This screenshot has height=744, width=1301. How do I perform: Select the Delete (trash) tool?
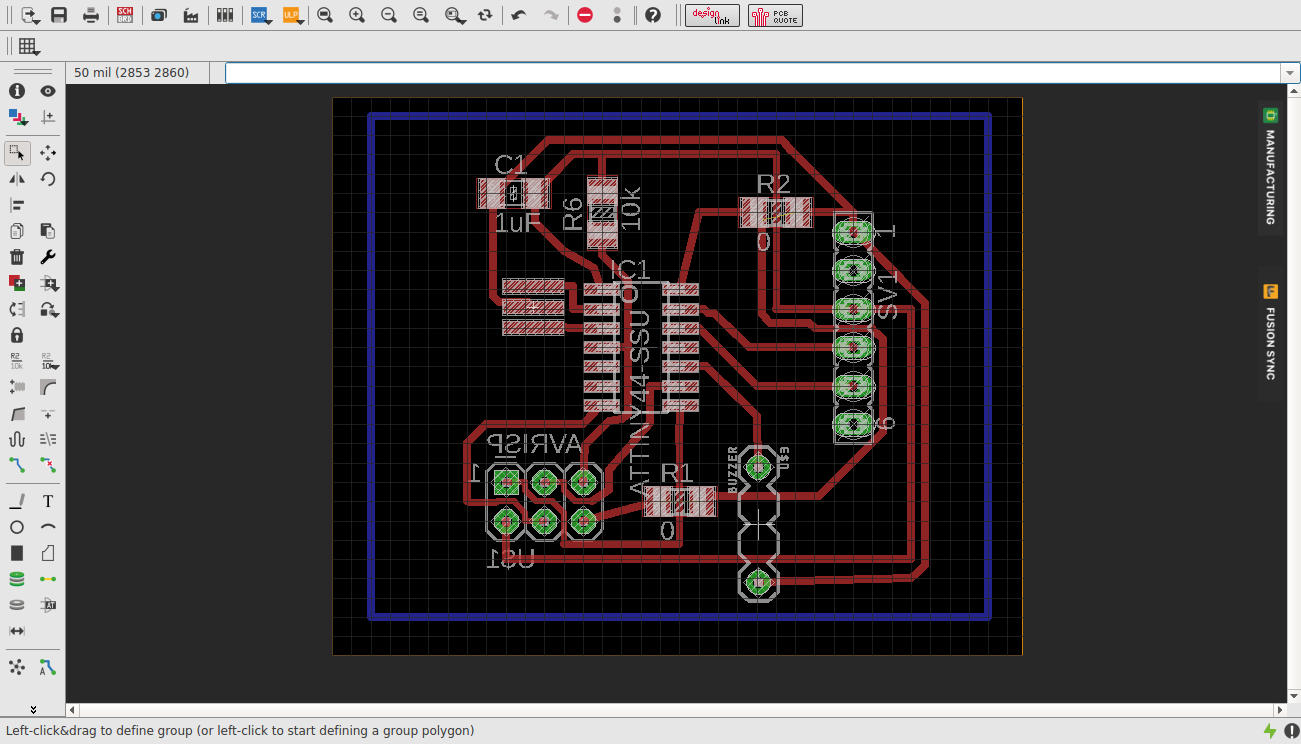point(16,256)
